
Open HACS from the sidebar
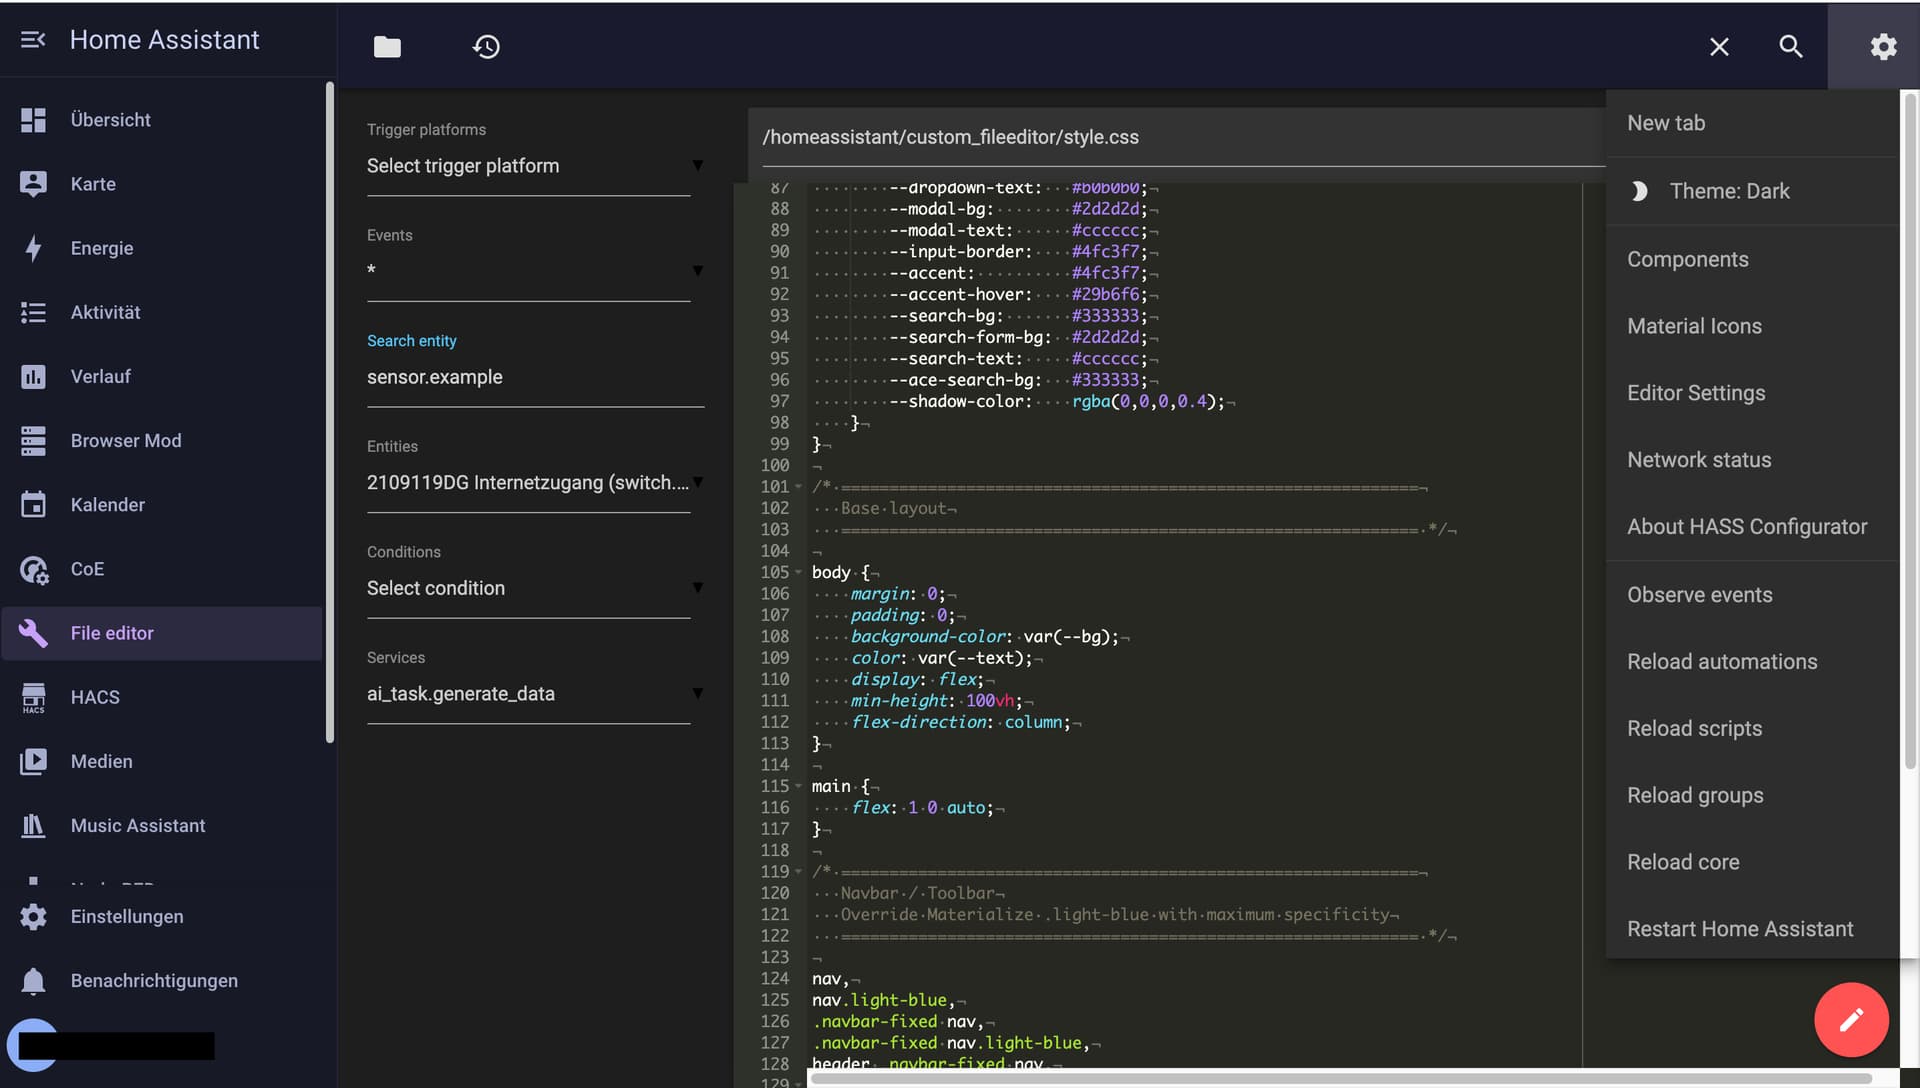tap(95, 697)
